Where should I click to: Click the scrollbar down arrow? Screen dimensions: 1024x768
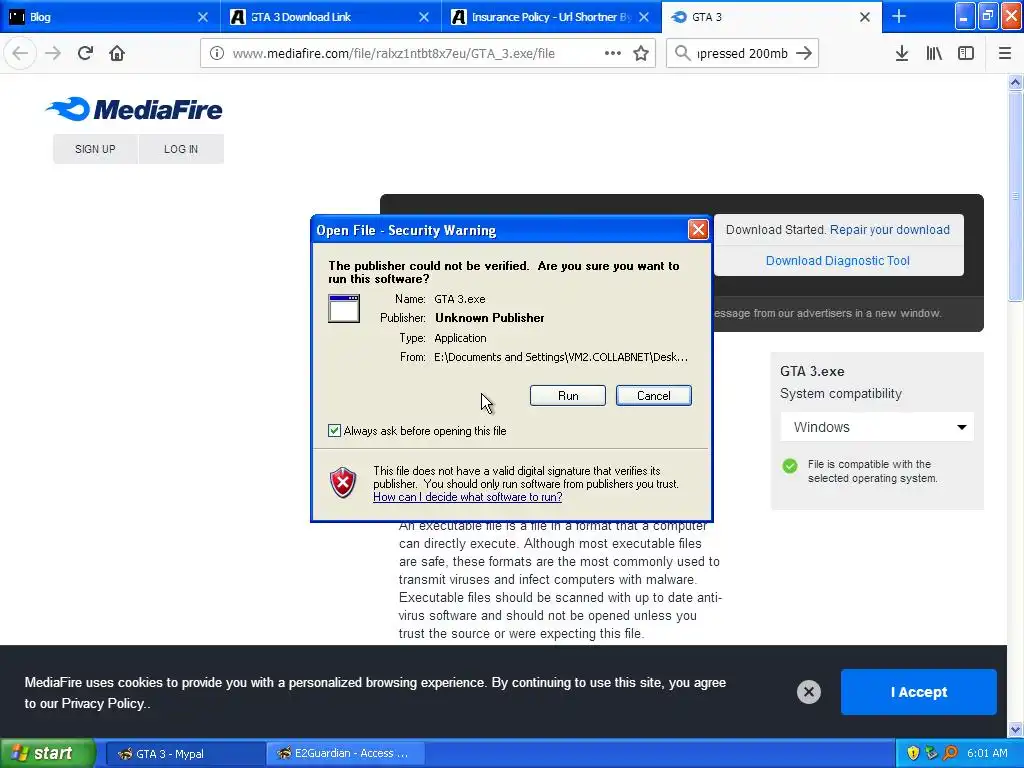click(x=1015, y=729)
